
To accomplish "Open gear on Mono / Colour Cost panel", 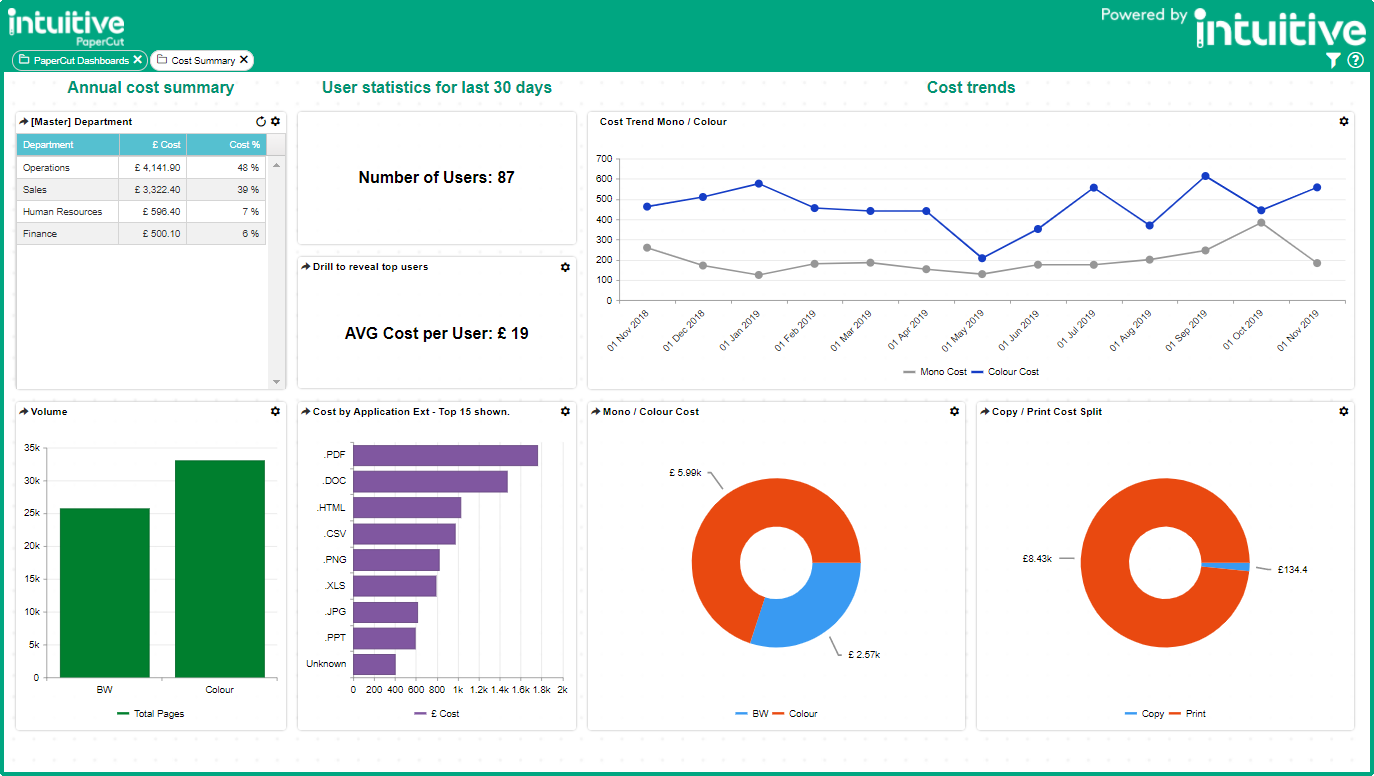I will pos(954,411).
